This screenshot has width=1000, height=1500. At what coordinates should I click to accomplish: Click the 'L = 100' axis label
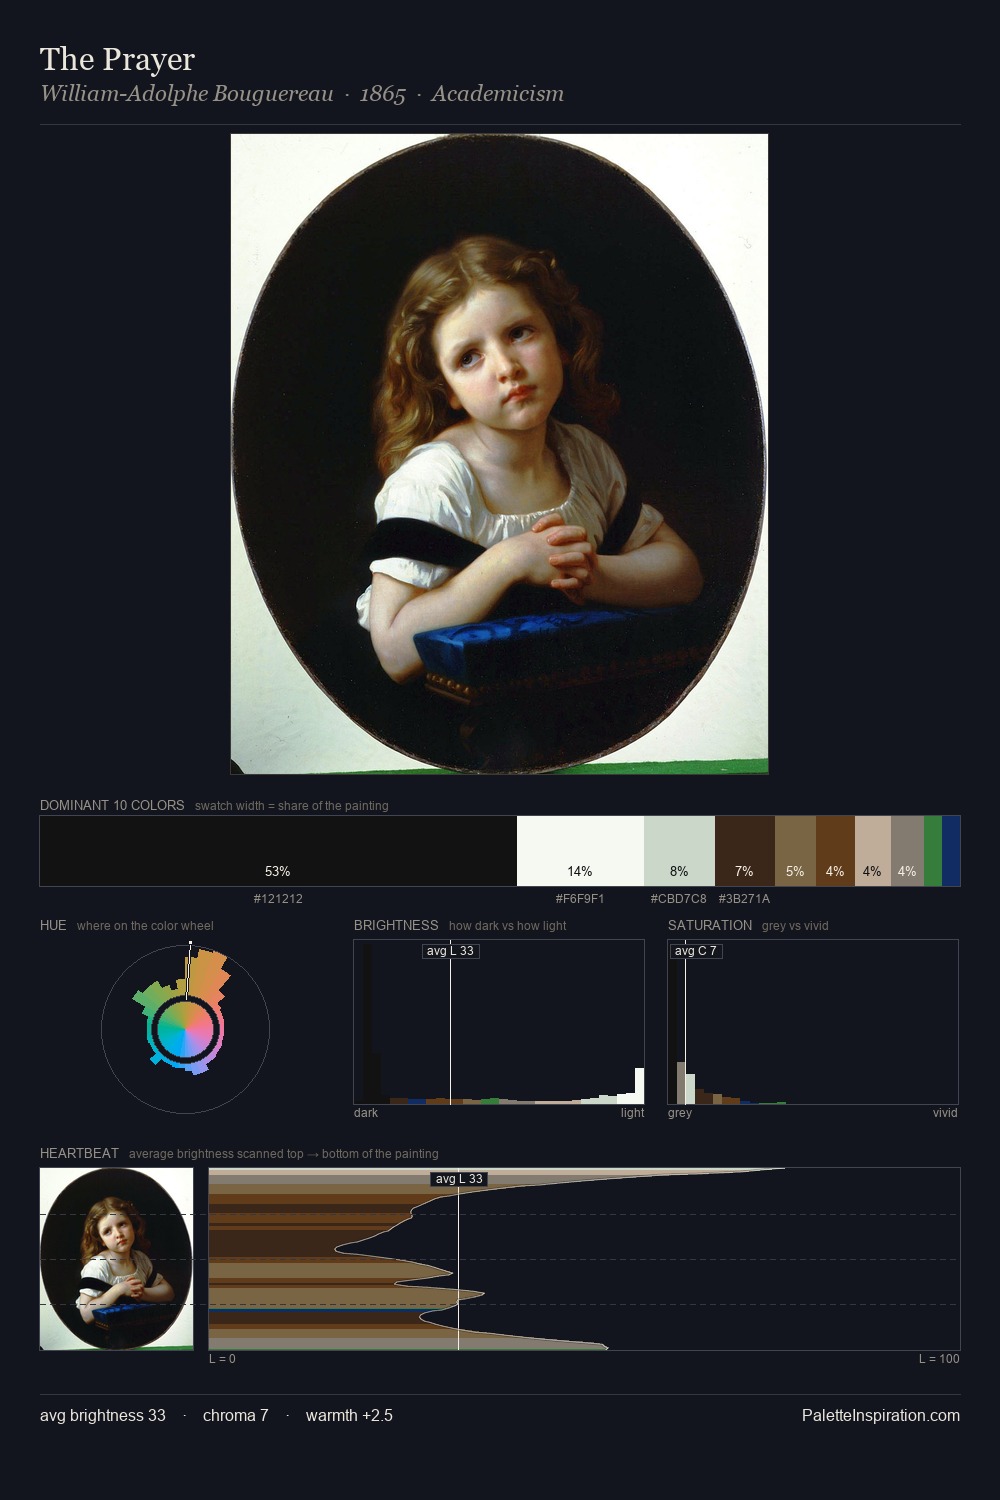pos(939,1359)
